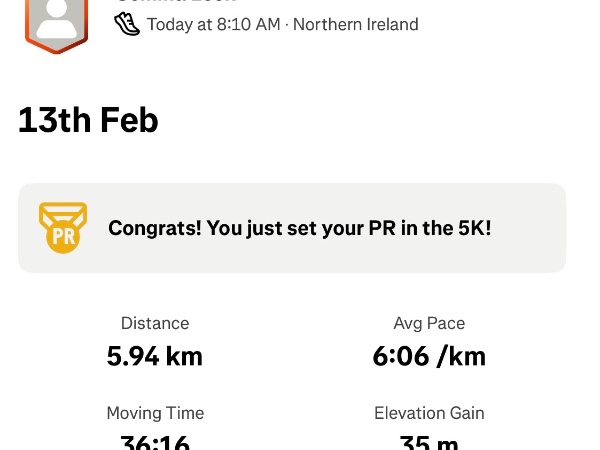The width and height of the screenshot is (600, 450).
Task: Click the Distance stat label
Action: click(x=155, y=323)
